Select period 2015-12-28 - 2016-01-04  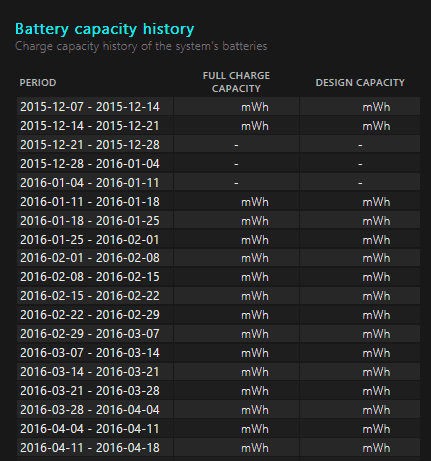click(90, 164)
